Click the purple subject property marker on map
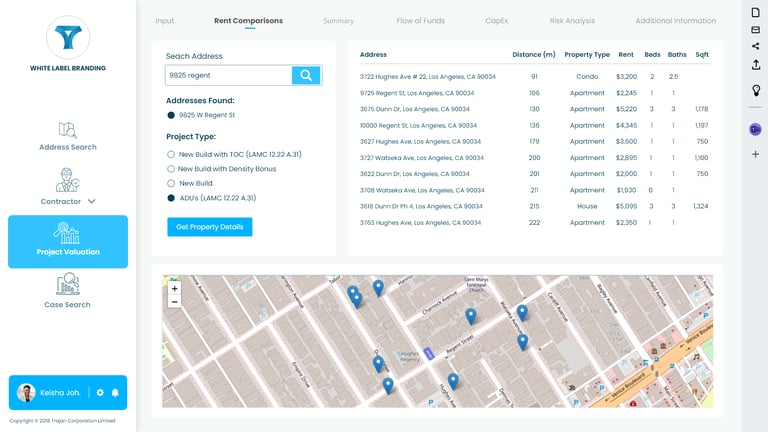The image size is (768, 432). tap(429, 353)
